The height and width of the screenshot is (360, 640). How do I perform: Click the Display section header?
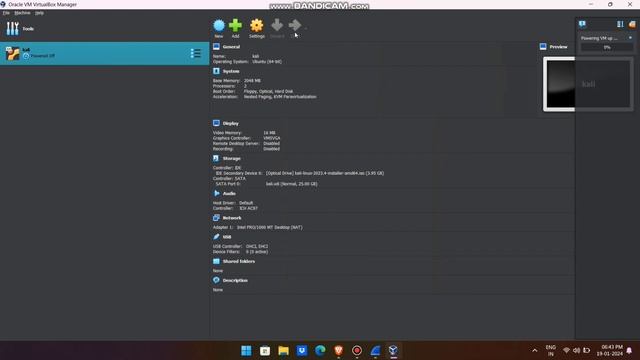(231, 123)
